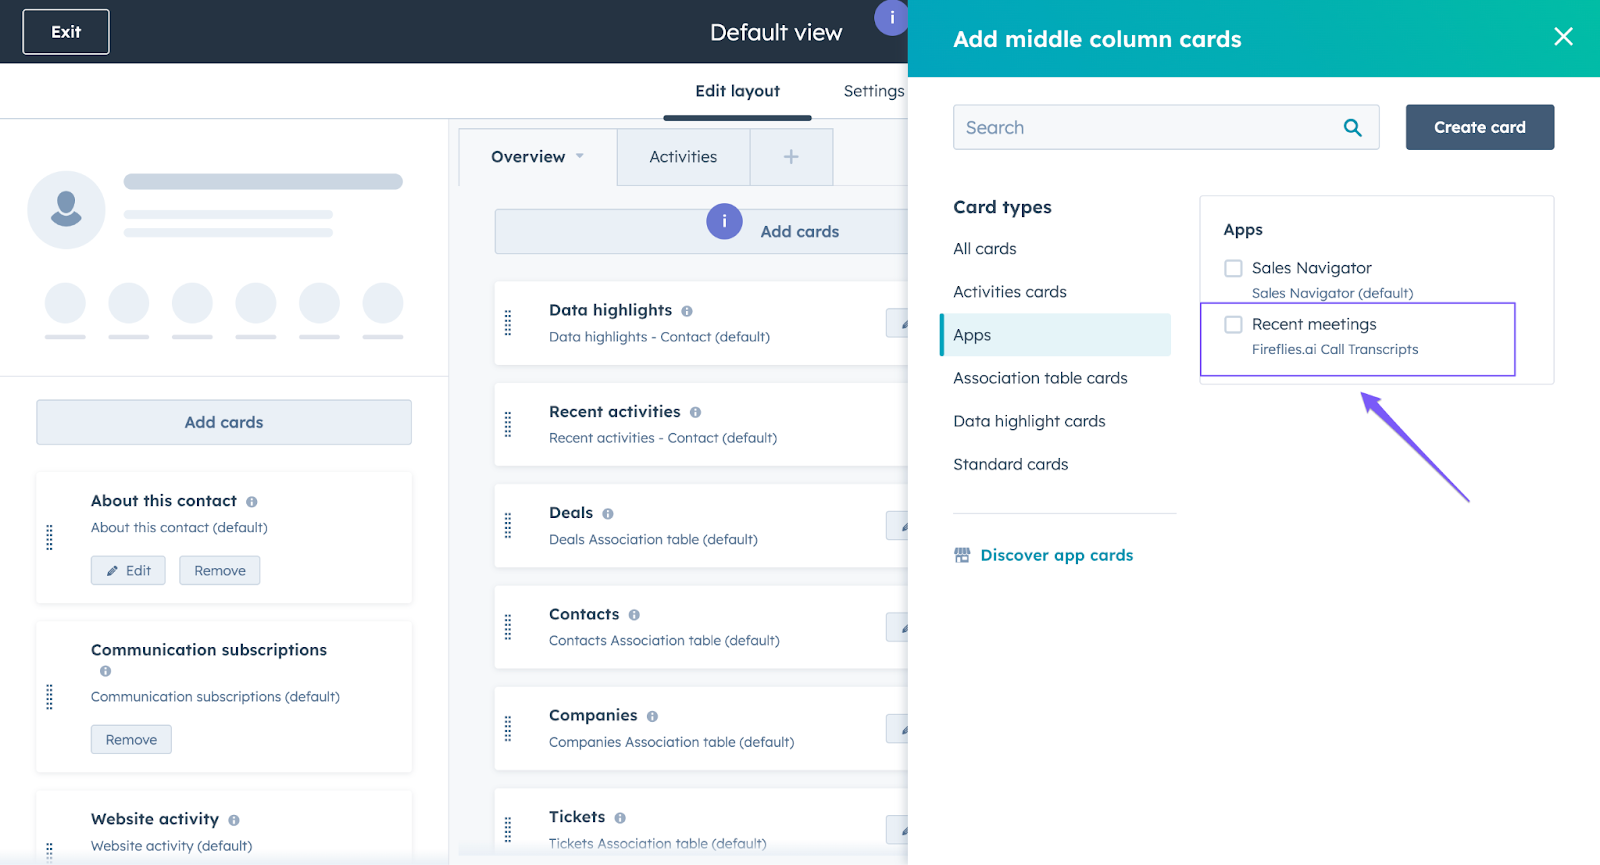Click info icon next to About this contact
The width and height of the screenshot is (1600, 865).
pos(252,502)
